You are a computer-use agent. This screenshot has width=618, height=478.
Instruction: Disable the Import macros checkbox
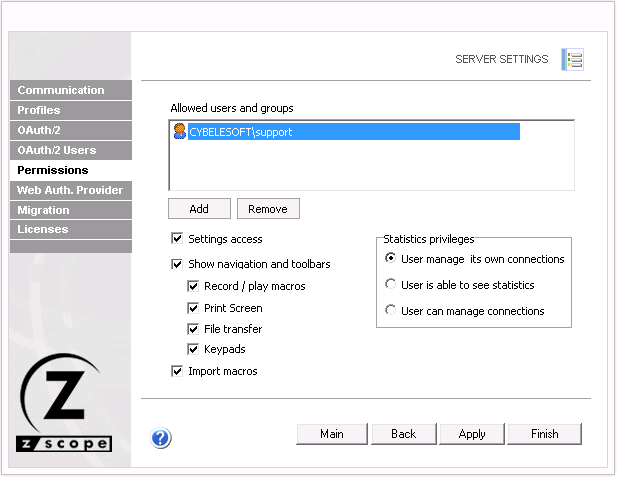[177, 371]
